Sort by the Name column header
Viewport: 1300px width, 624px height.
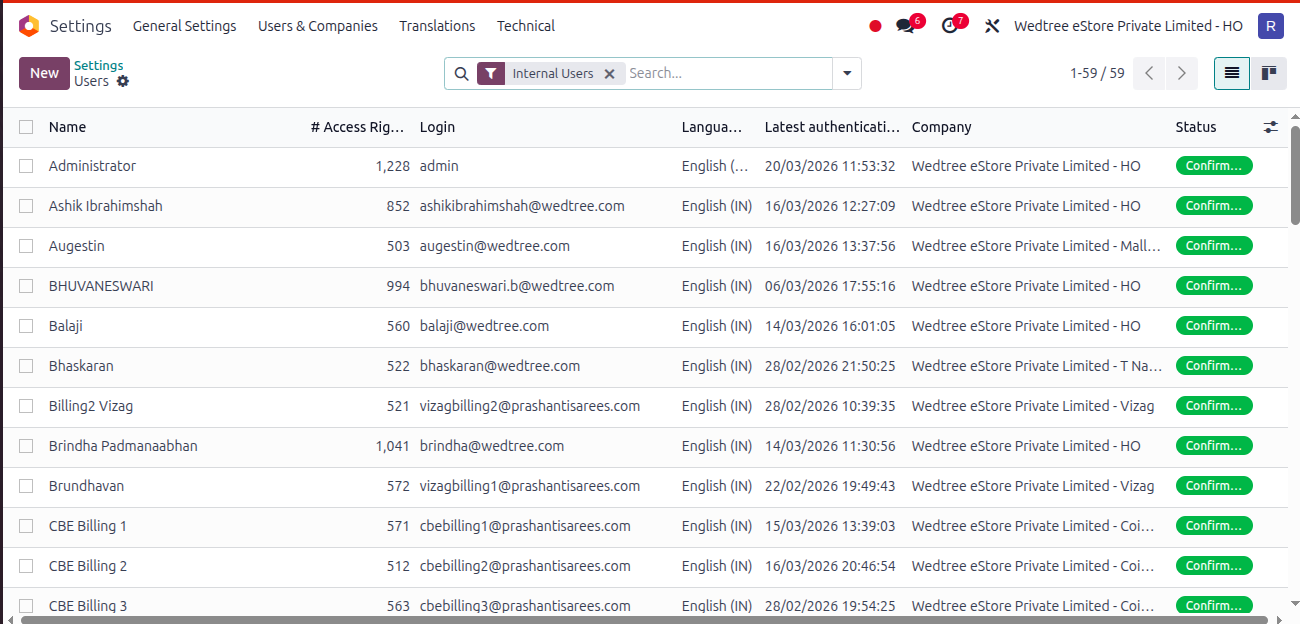[67, 127]
